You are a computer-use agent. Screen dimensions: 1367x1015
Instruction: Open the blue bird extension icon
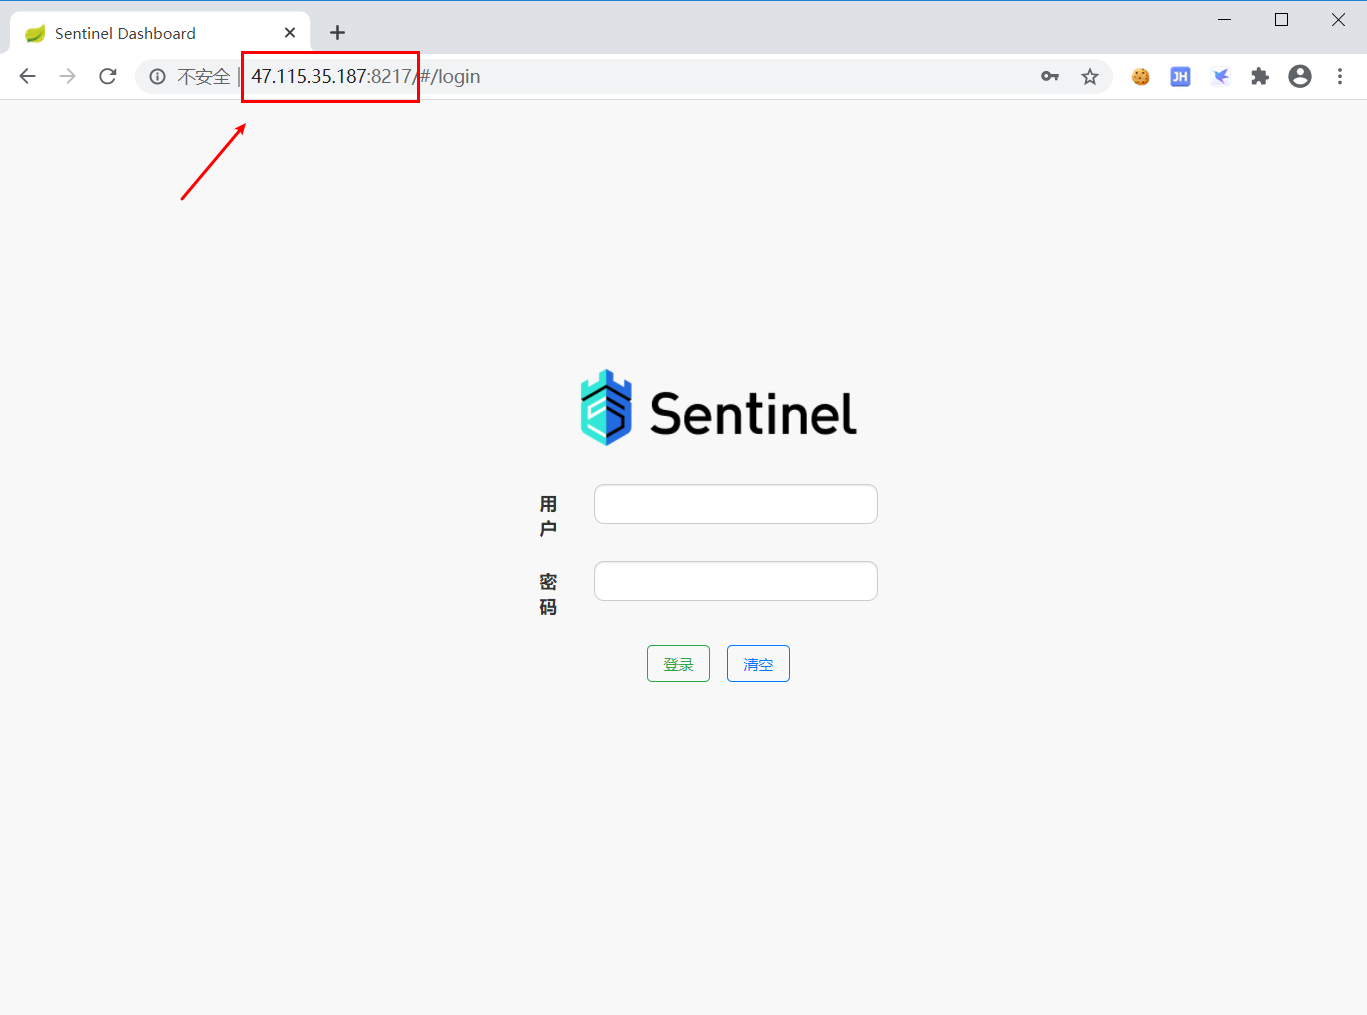1220,76
